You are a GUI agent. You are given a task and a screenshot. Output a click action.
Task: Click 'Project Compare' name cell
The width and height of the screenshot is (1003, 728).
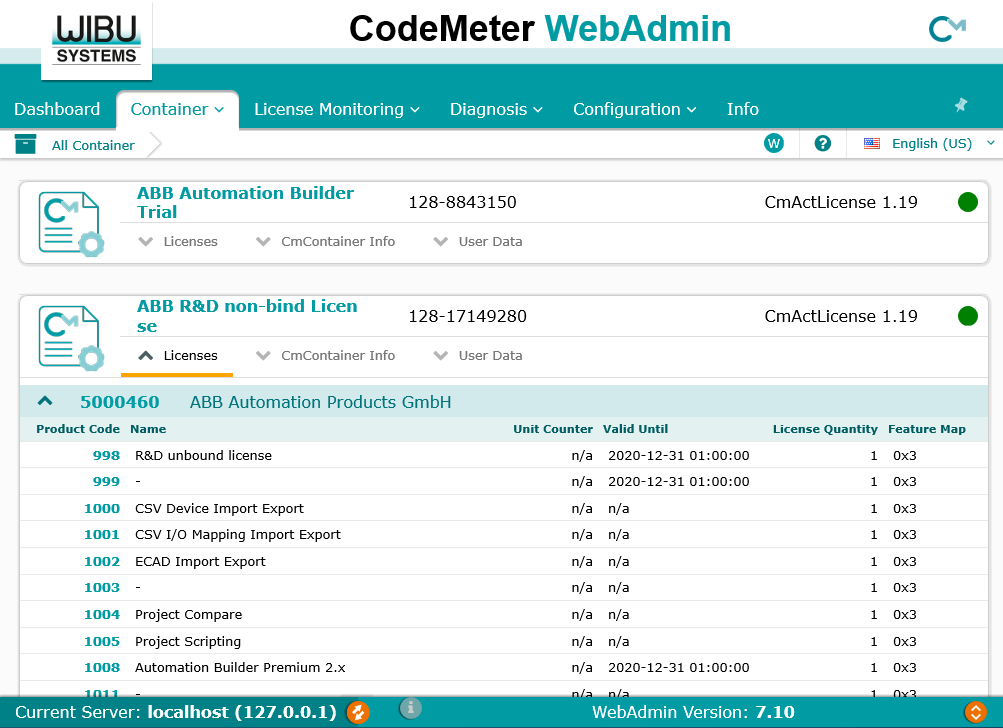pyautogui.click(x=189, y=615)
